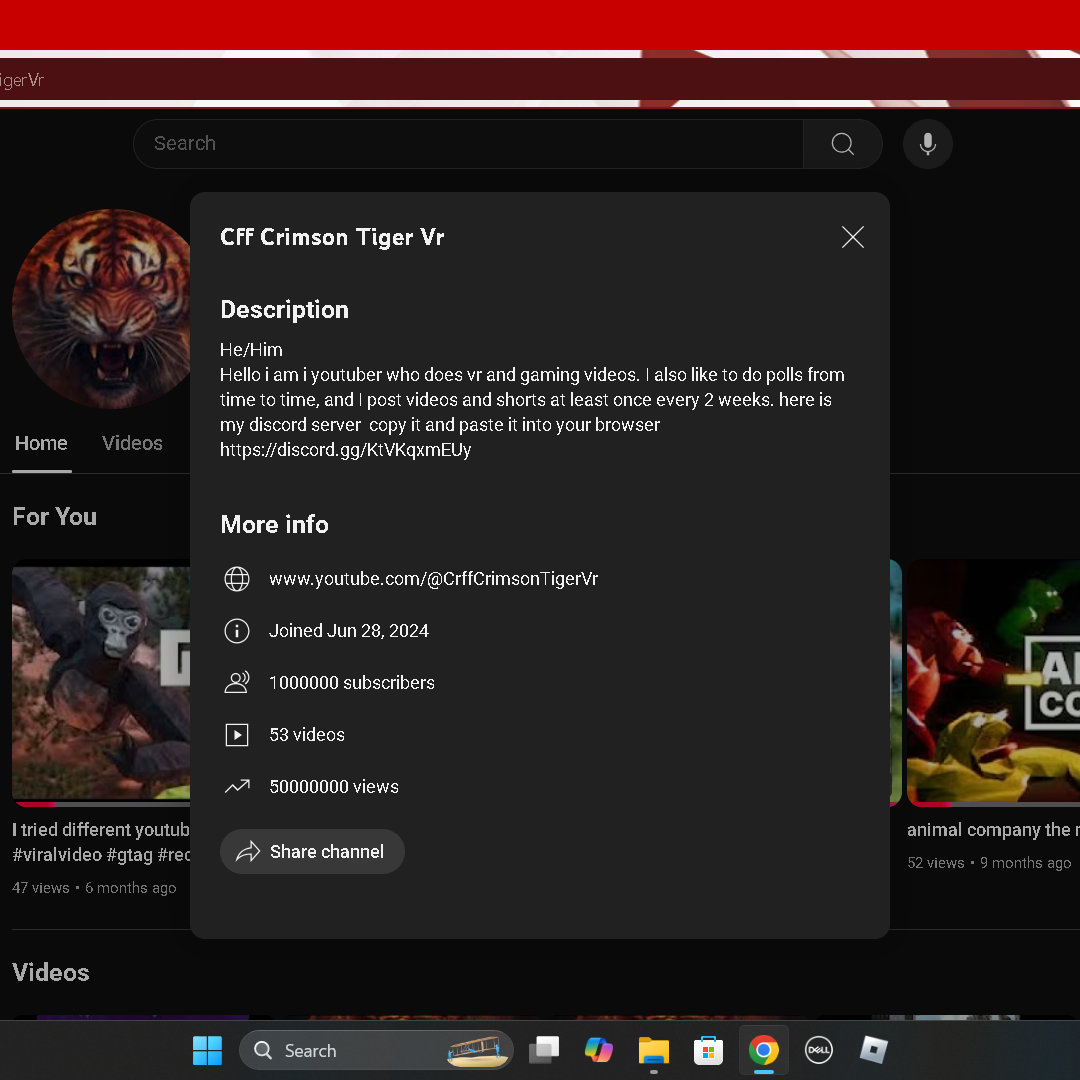Click the '53 videos' text
This screenshot has height=1080, width=1080.
(307, 735)
